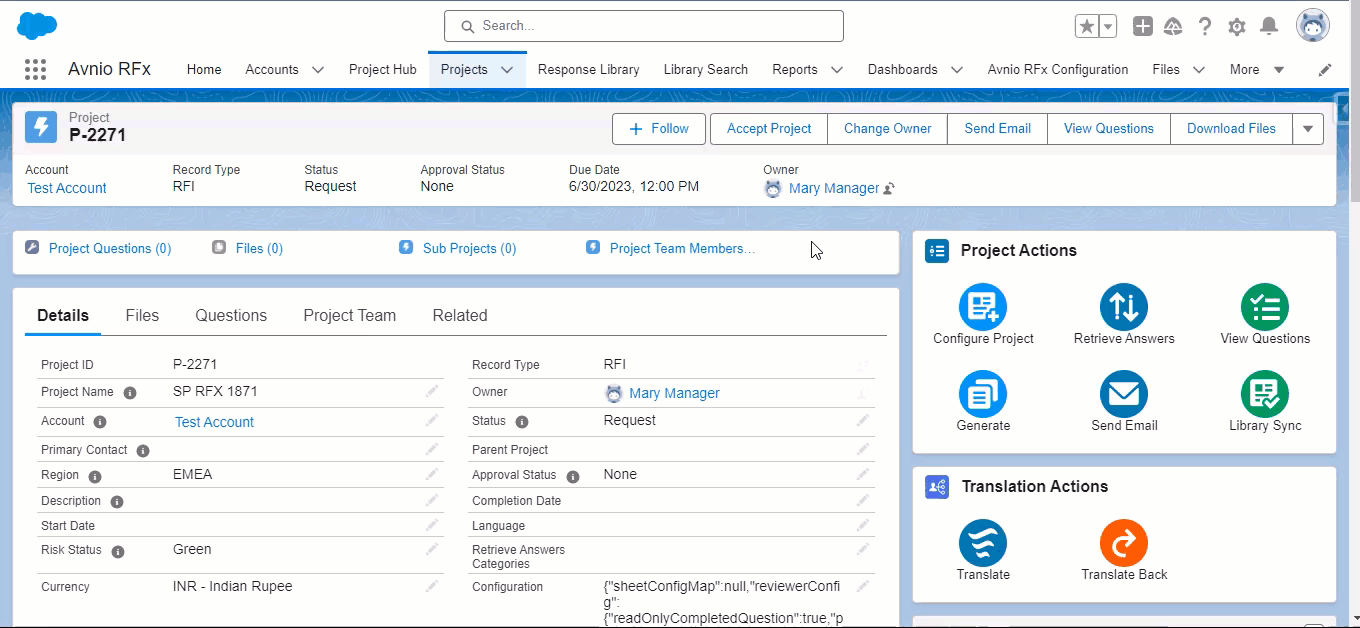Edit Currency field pencil icon
The height and width of the screenshot is (628, 1360).
tap(432, 587)
